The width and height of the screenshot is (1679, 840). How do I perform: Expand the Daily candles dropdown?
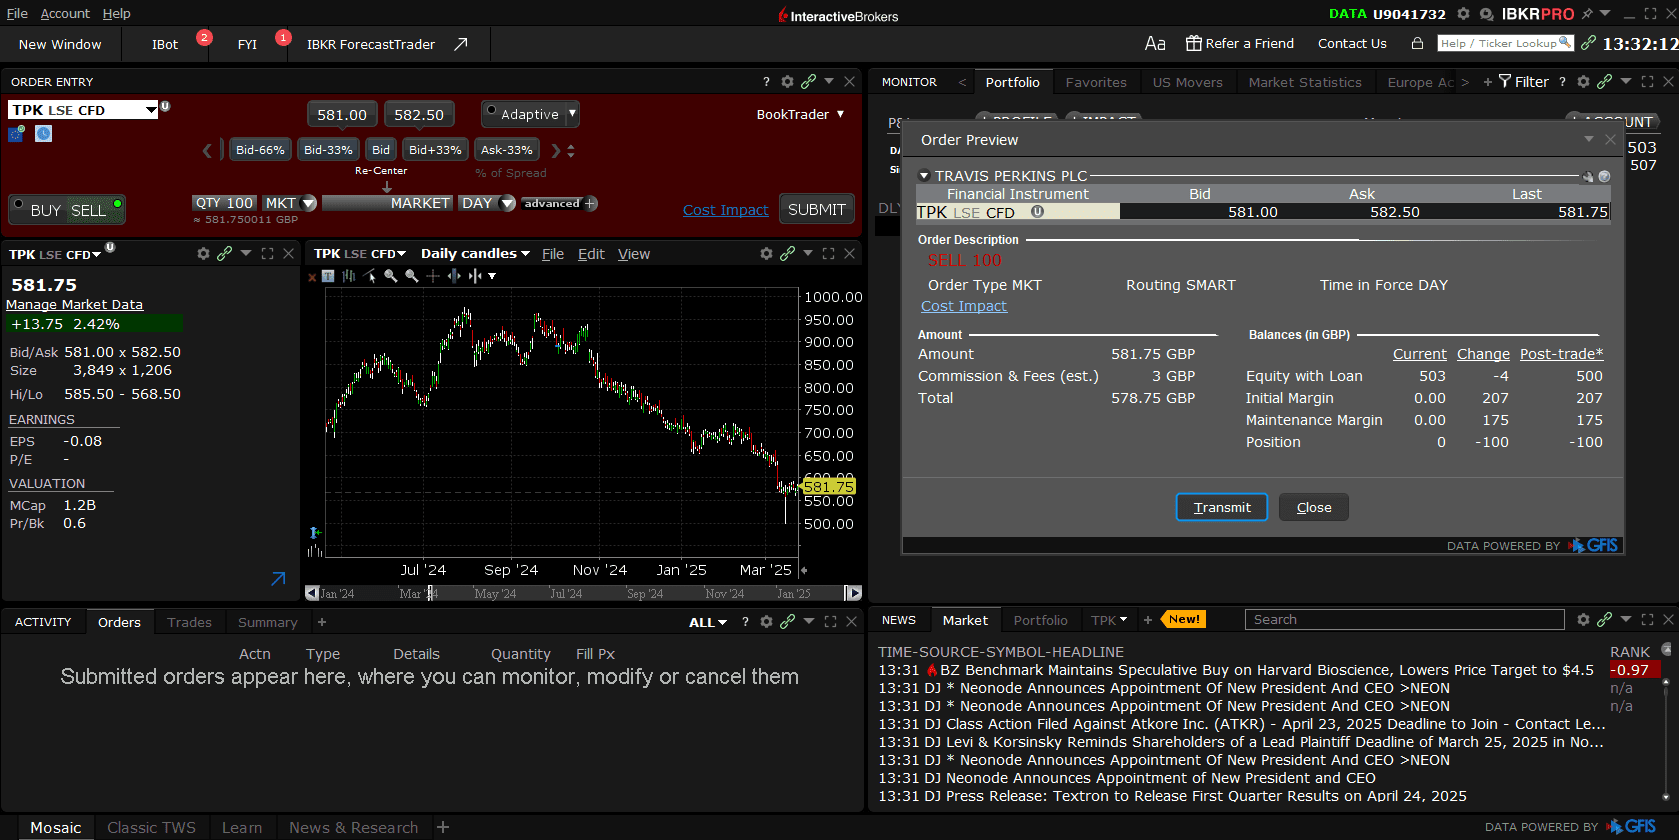click(475, 254)
